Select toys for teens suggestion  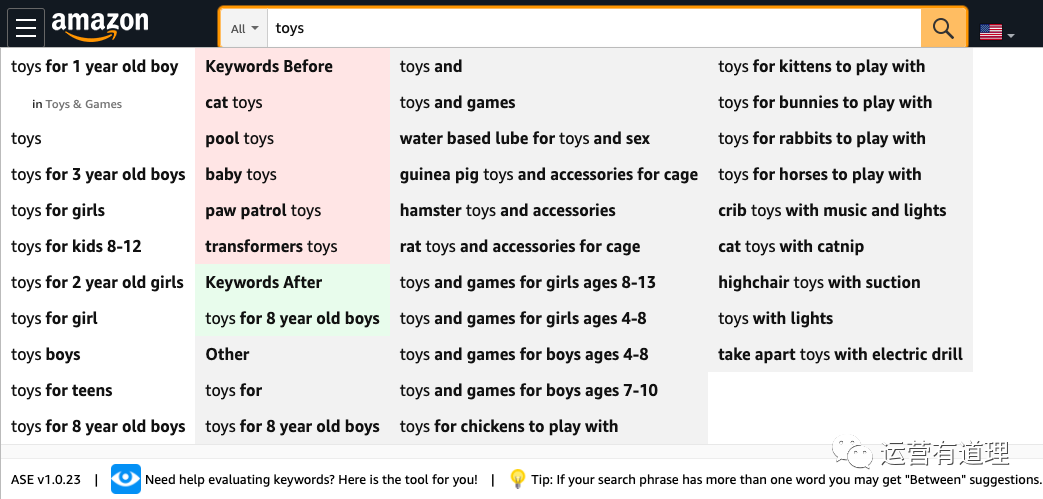[x=62, y=390]
